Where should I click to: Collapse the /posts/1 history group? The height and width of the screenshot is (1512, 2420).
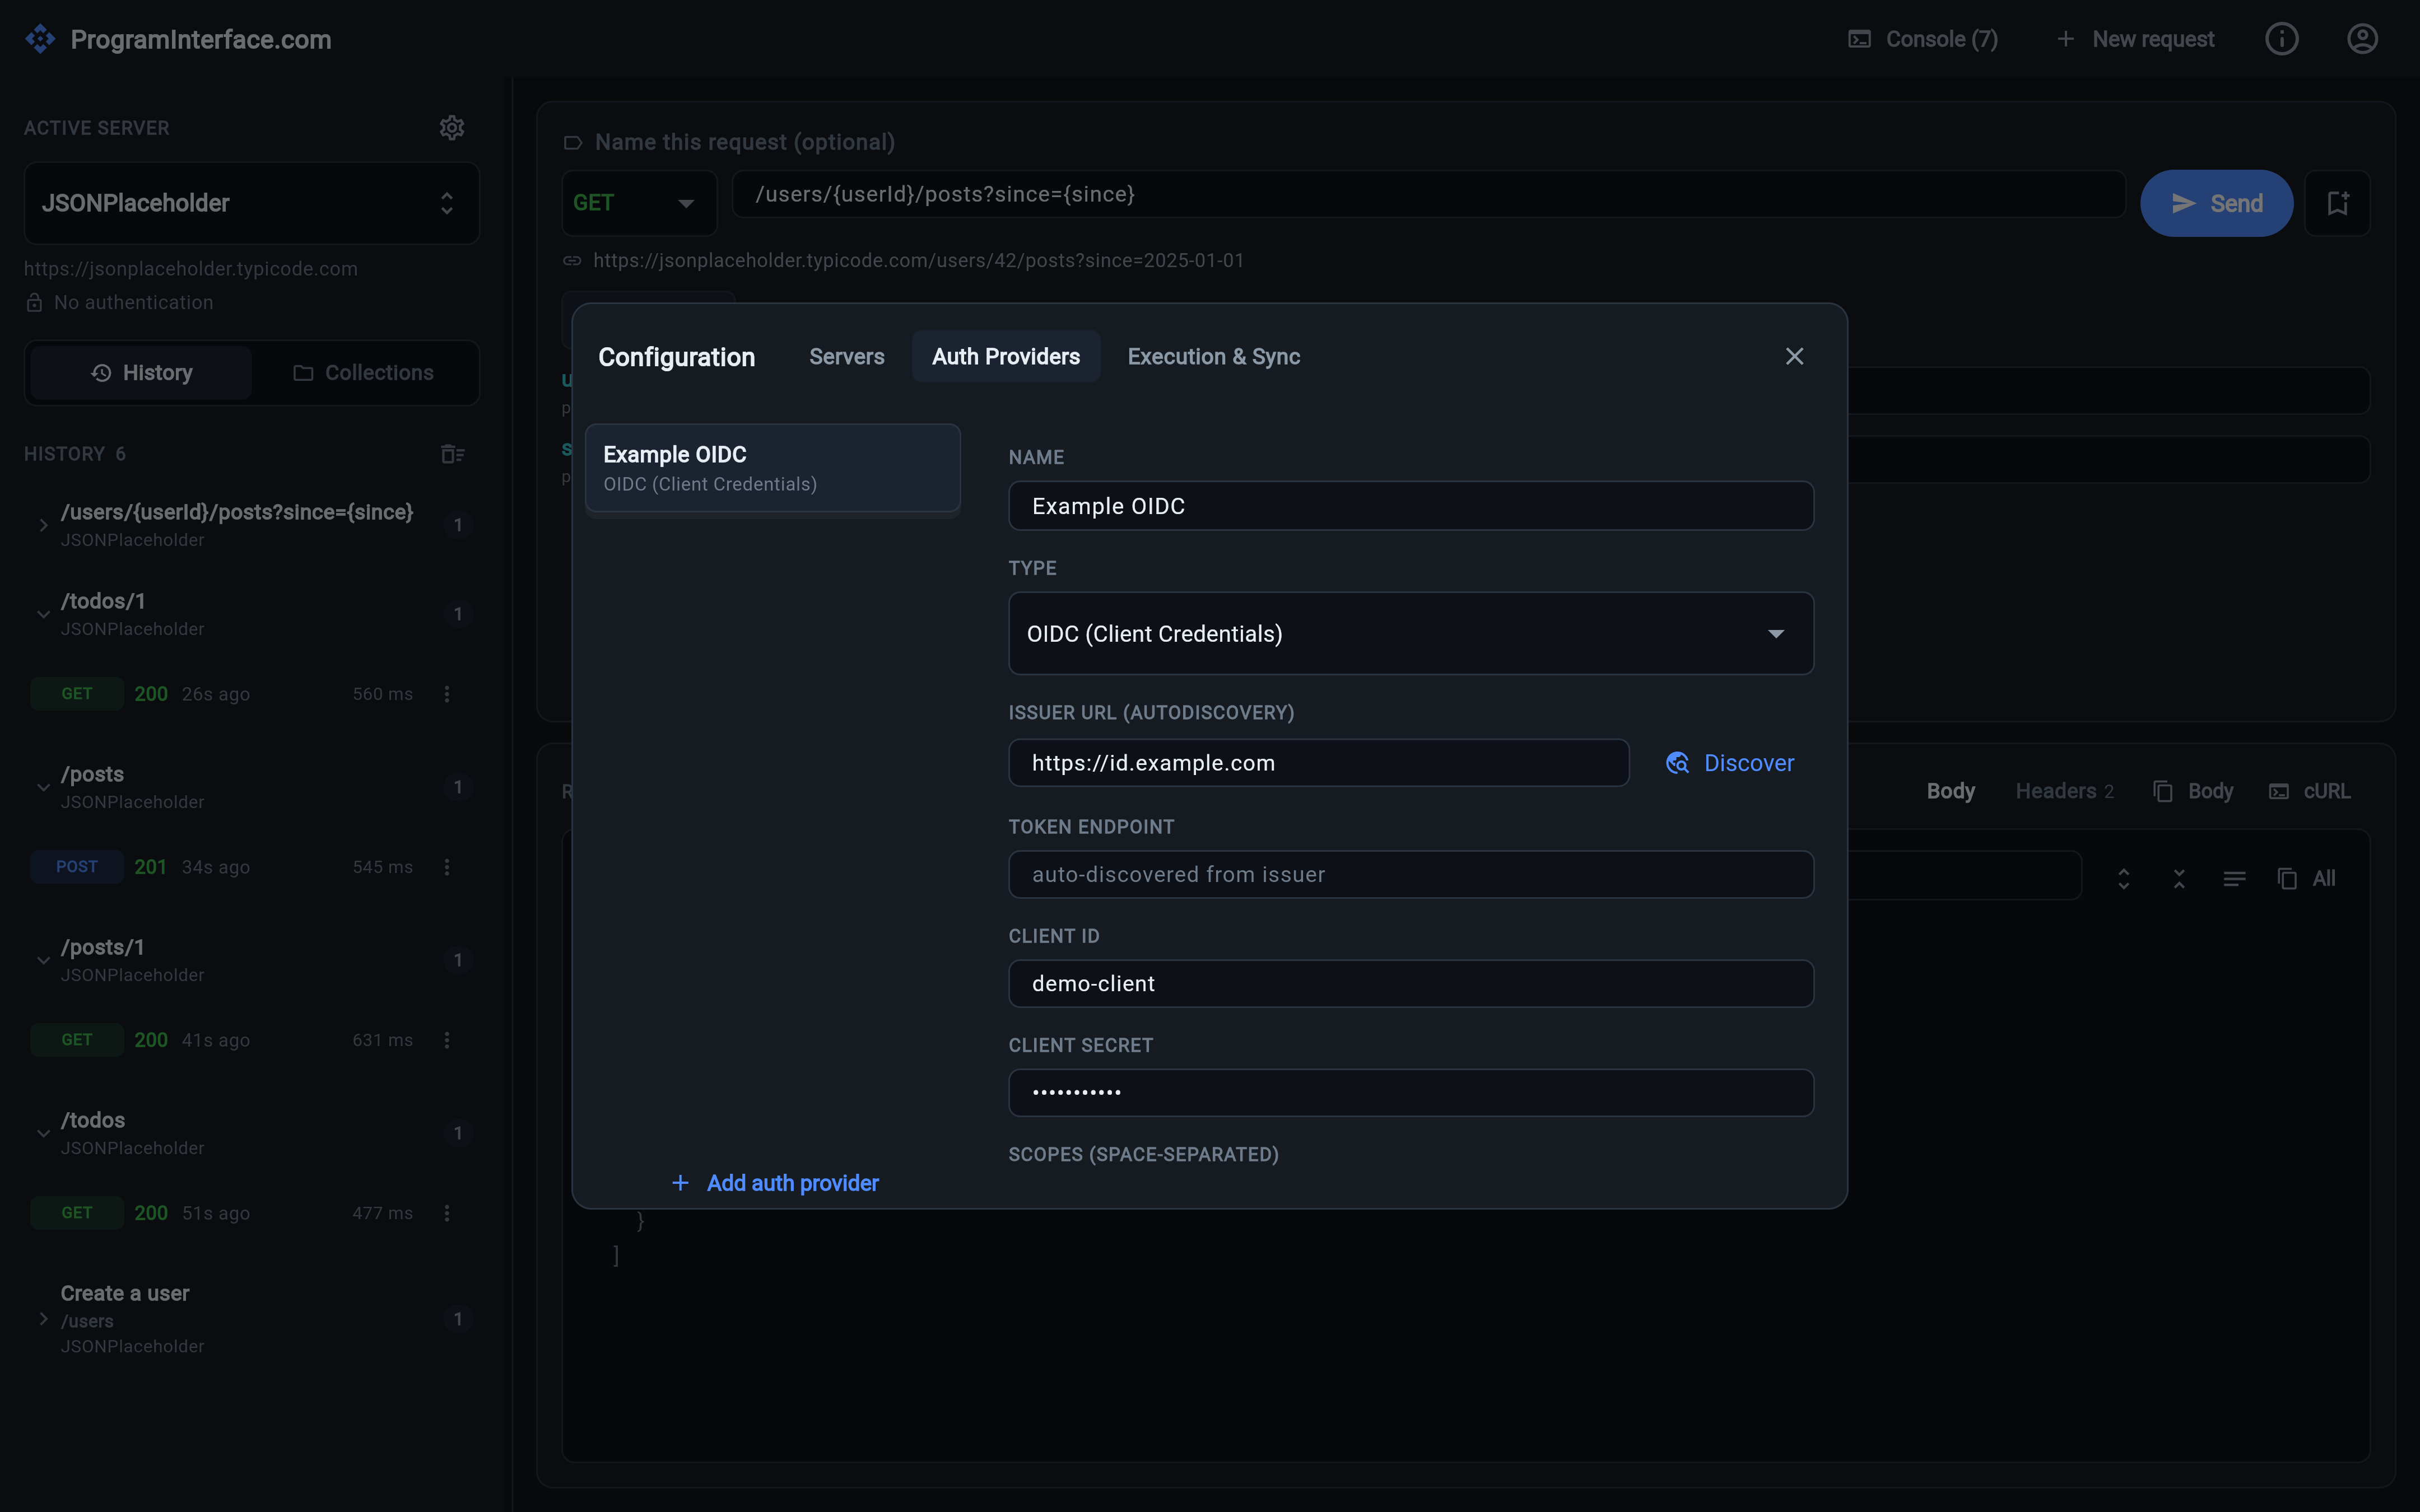(43, 960)
